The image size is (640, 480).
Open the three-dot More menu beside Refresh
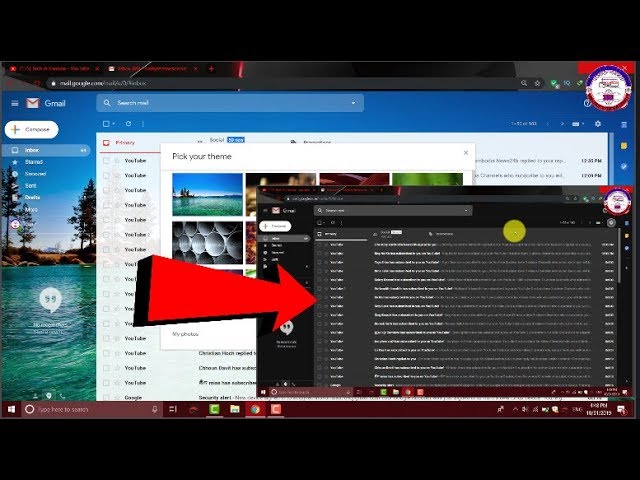[143, 124]
